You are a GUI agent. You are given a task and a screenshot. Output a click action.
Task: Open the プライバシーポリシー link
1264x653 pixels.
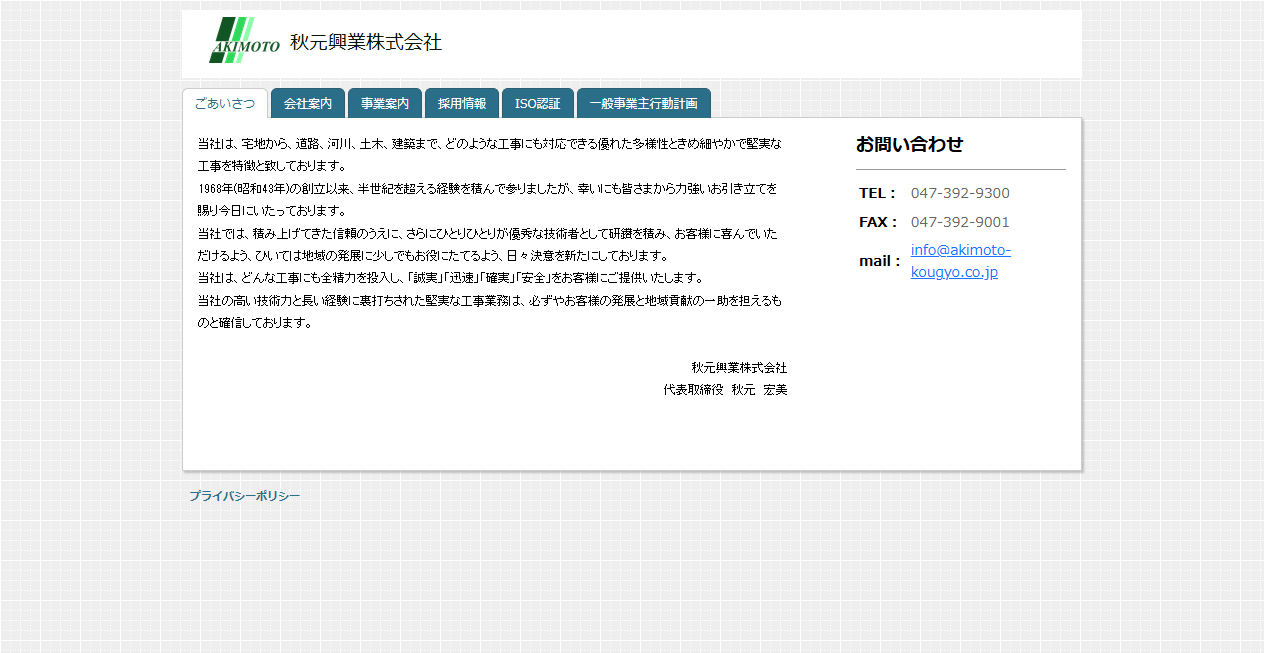(244, 494)
